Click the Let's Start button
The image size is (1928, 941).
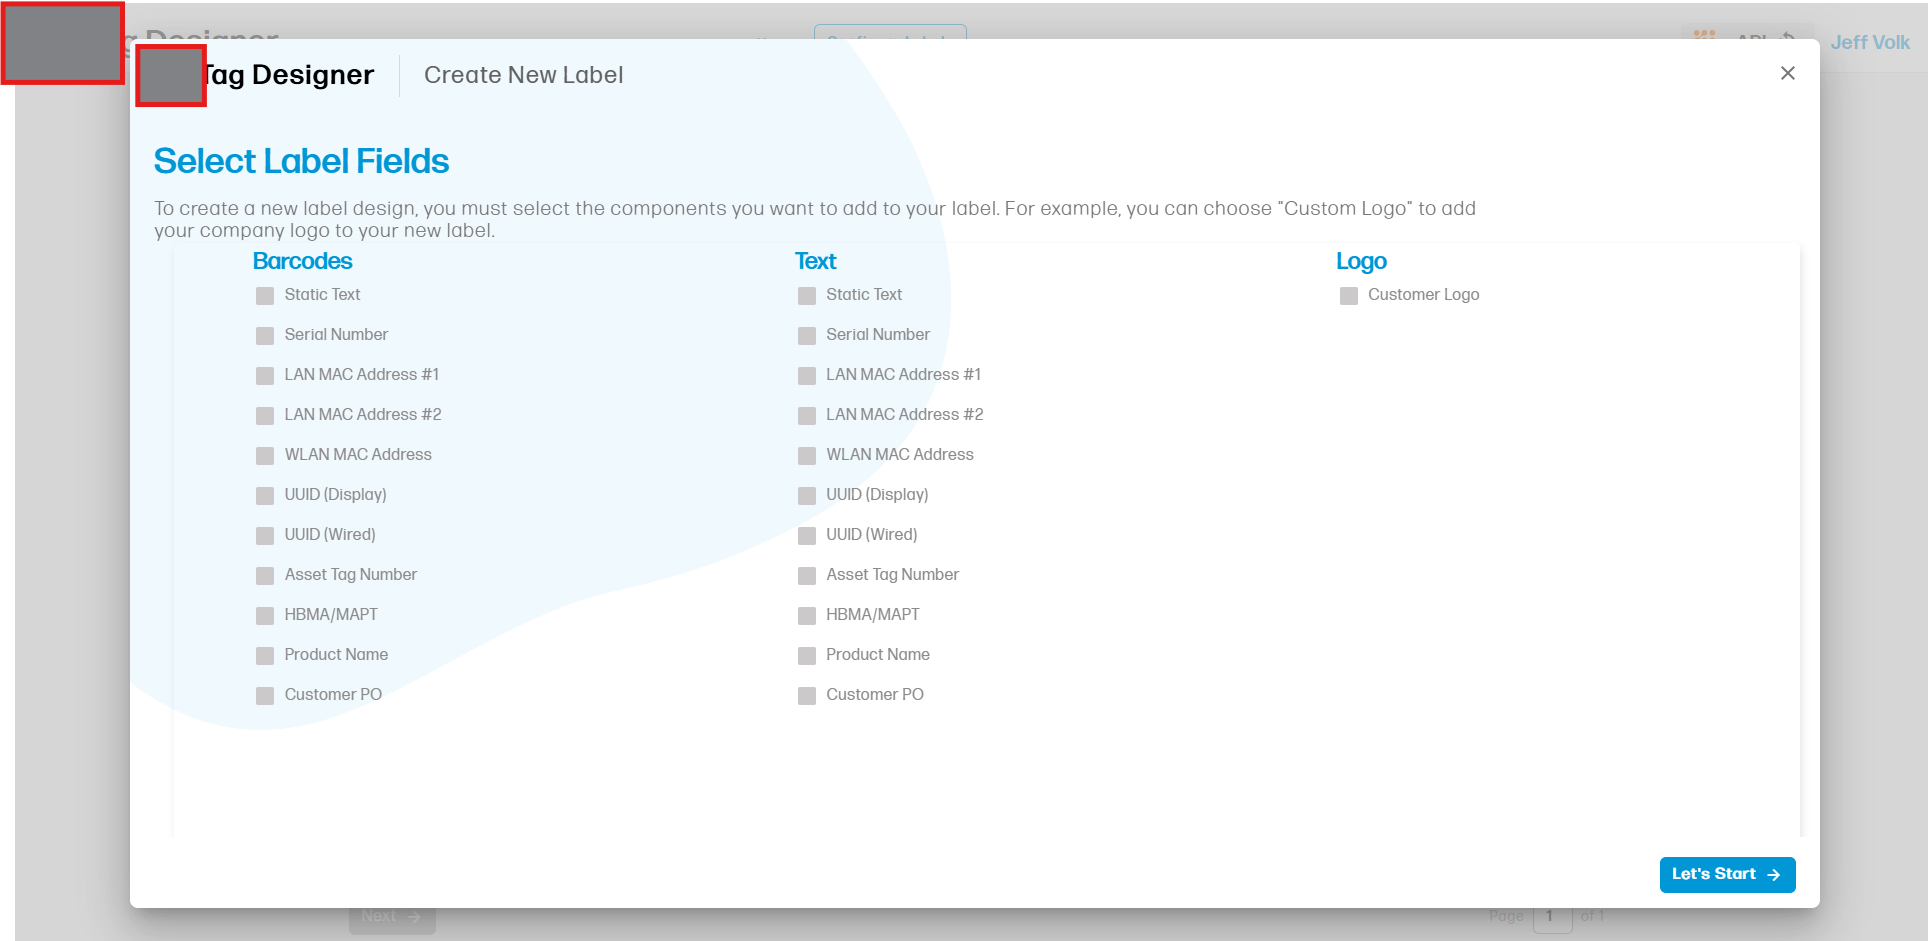pos(1726,874)
